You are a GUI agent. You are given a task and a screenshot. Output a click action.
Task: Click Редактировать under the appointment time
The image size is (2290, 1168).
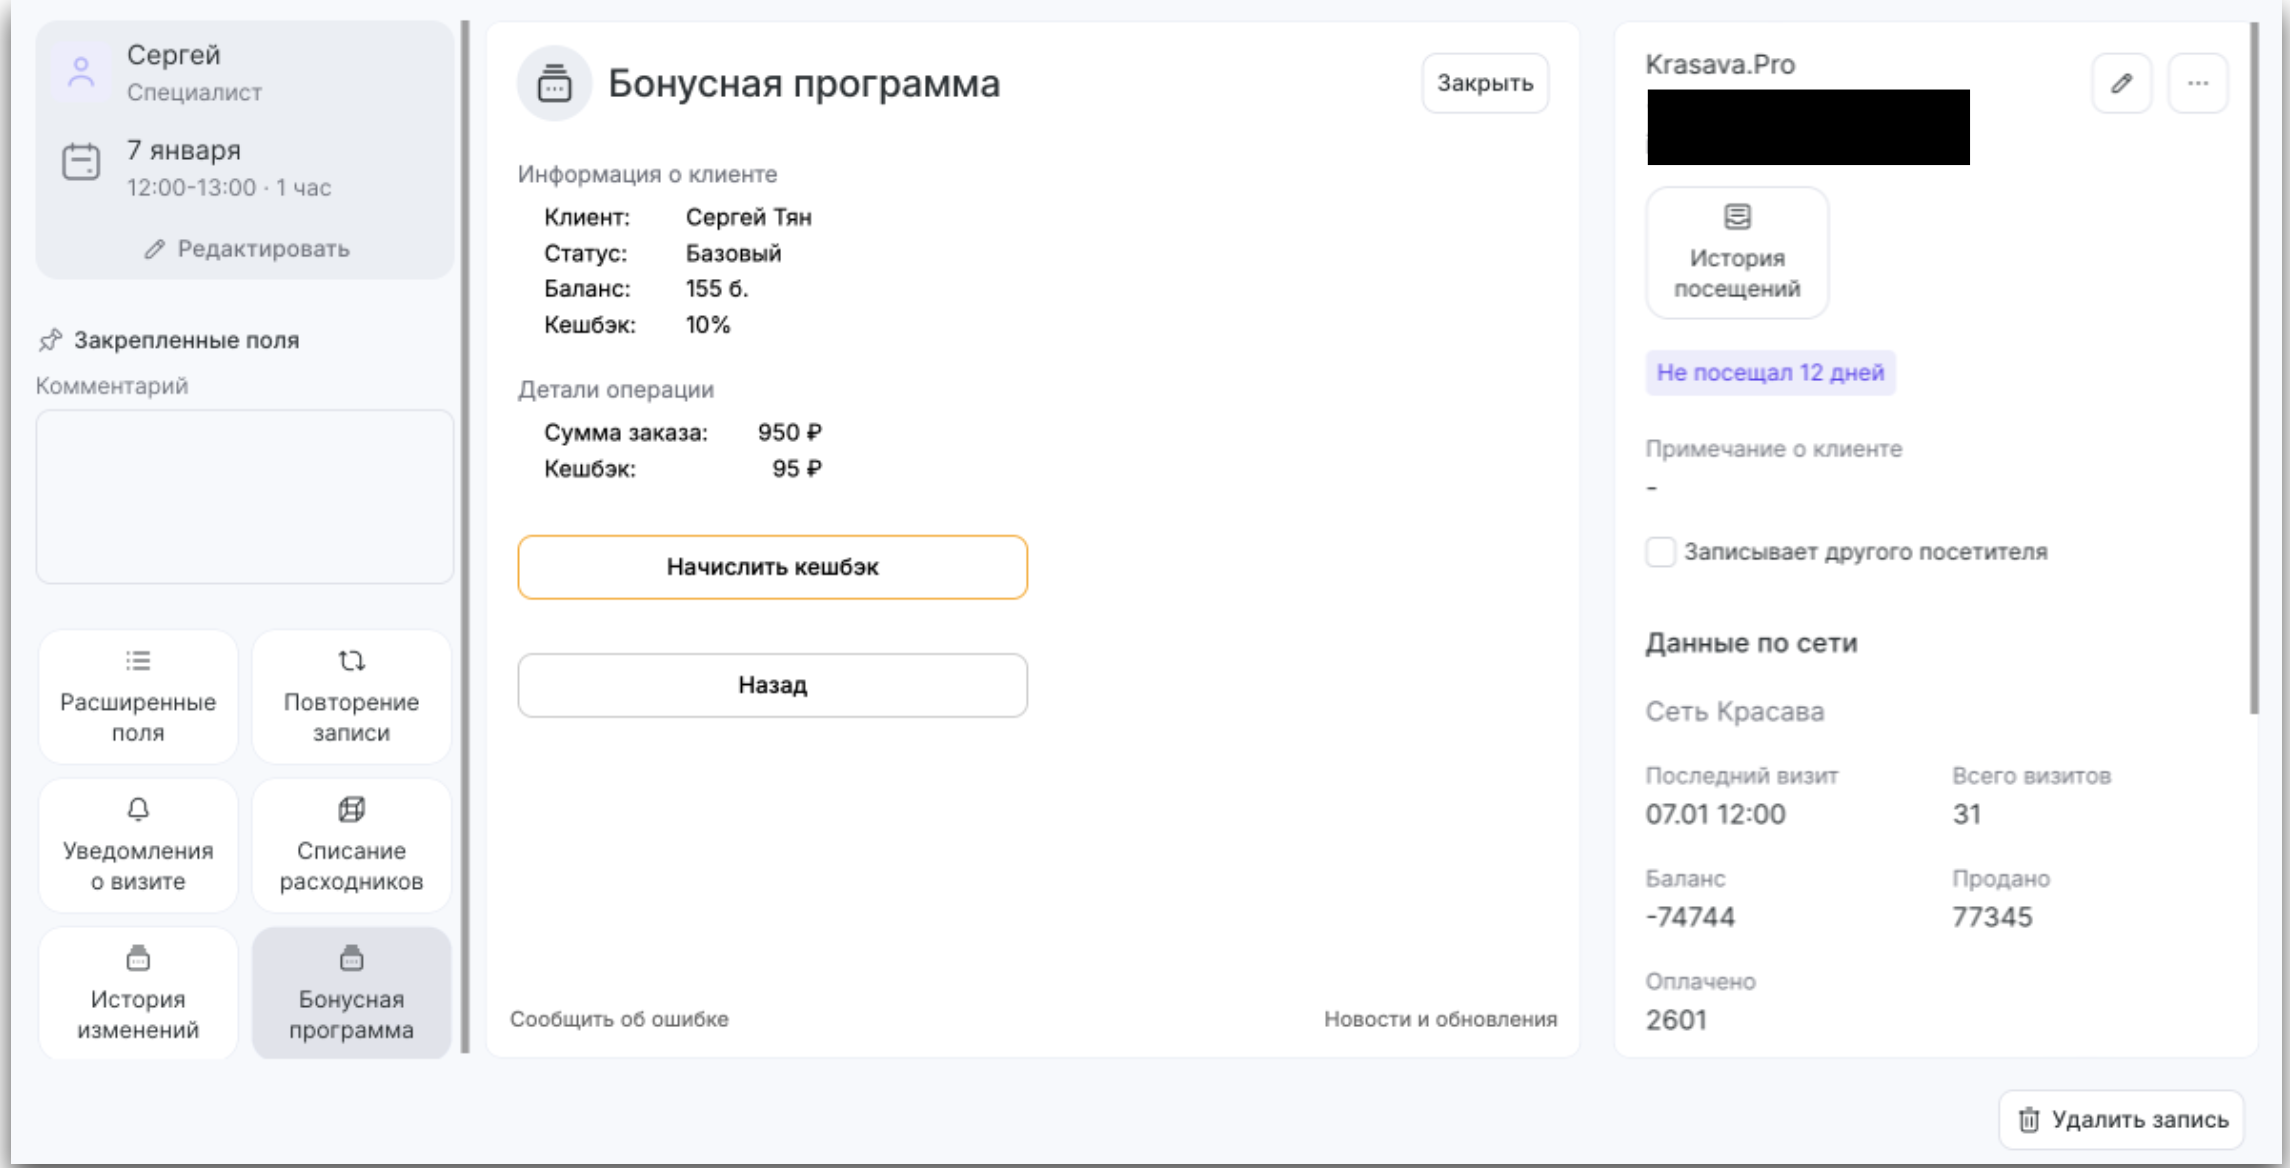(x=247, y=249)
